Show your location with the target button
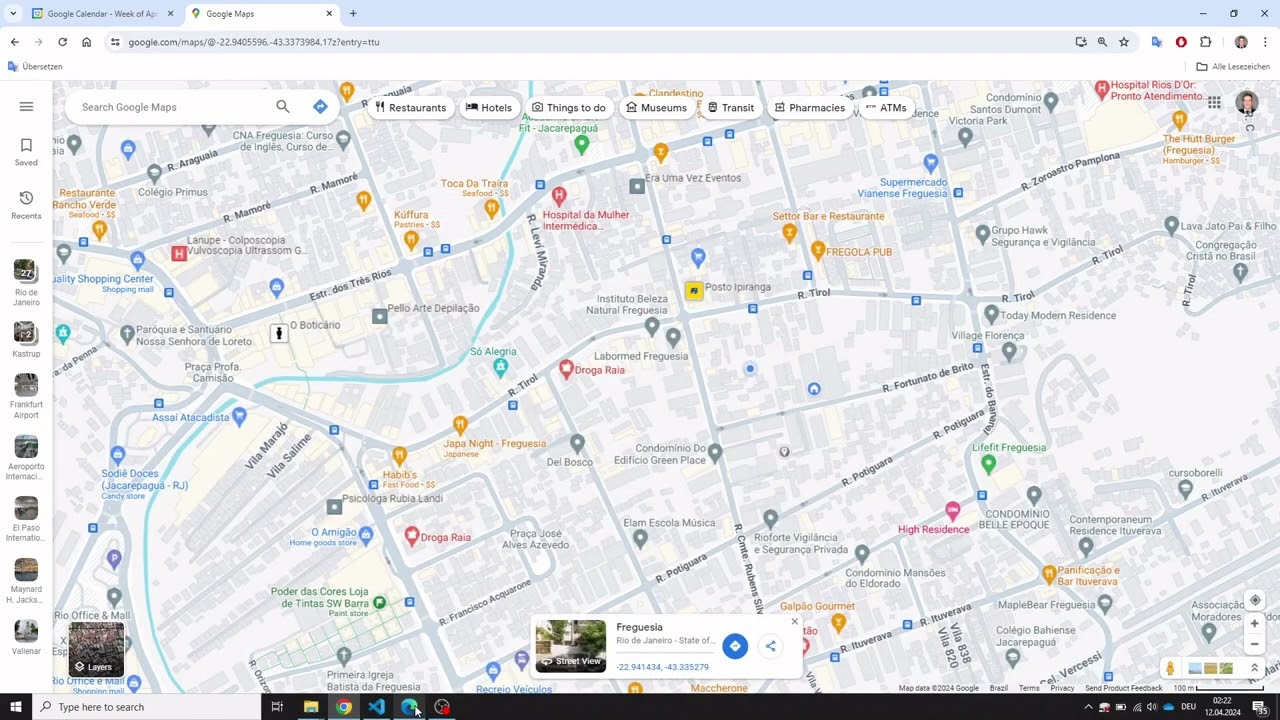The image size is (1280, 720). click(x=1255, y=600)
